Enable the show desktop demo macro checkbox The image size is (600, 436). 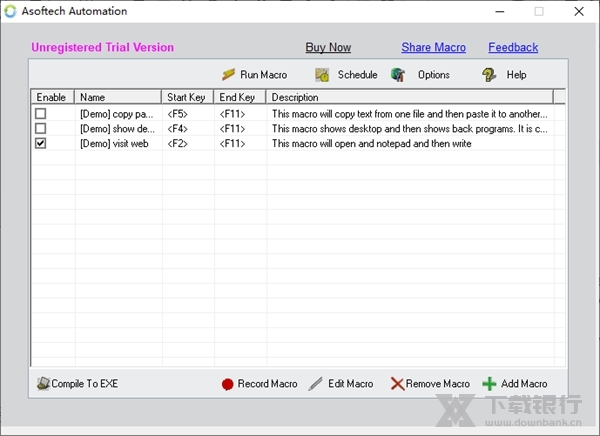[x=41, y=129]
